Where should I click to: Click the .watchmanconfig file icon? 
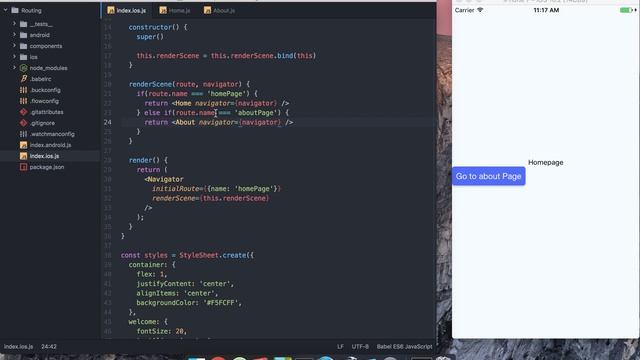pyautogui.click(x=24, y=134)
